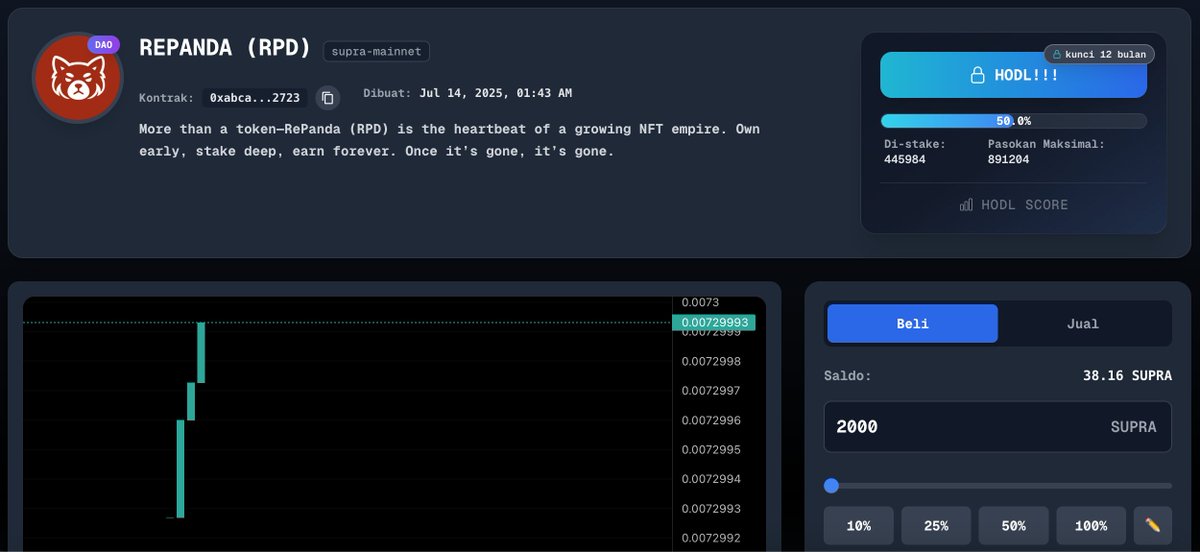Click the SUPRA amount input showing 2000

[x=997, y=427]
